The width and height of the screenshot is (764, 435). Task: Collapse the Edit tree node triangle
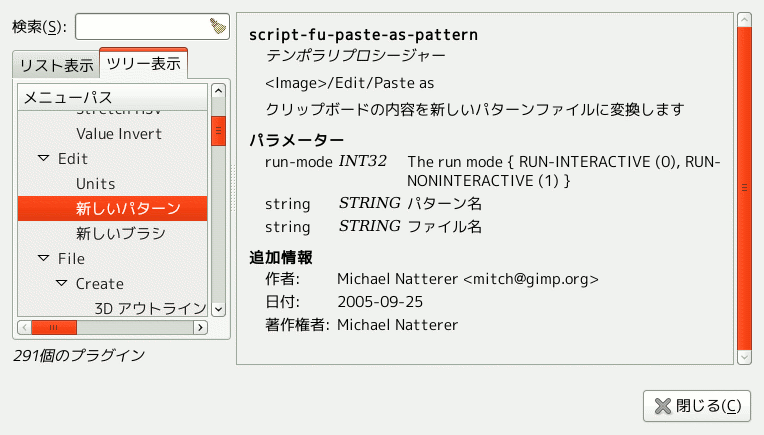(x=43, y=159)
